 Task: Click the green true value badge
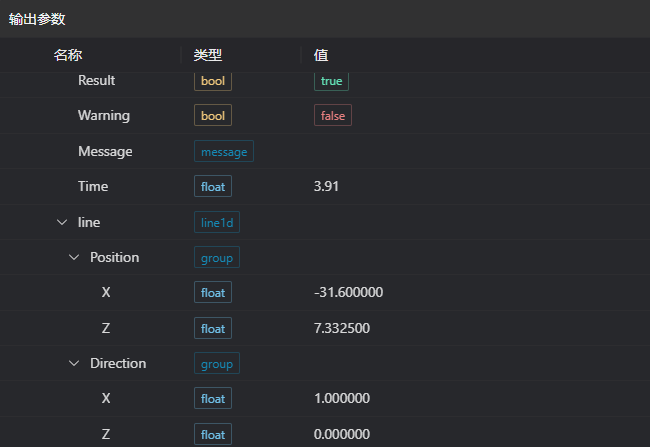(x=331, y=81)
